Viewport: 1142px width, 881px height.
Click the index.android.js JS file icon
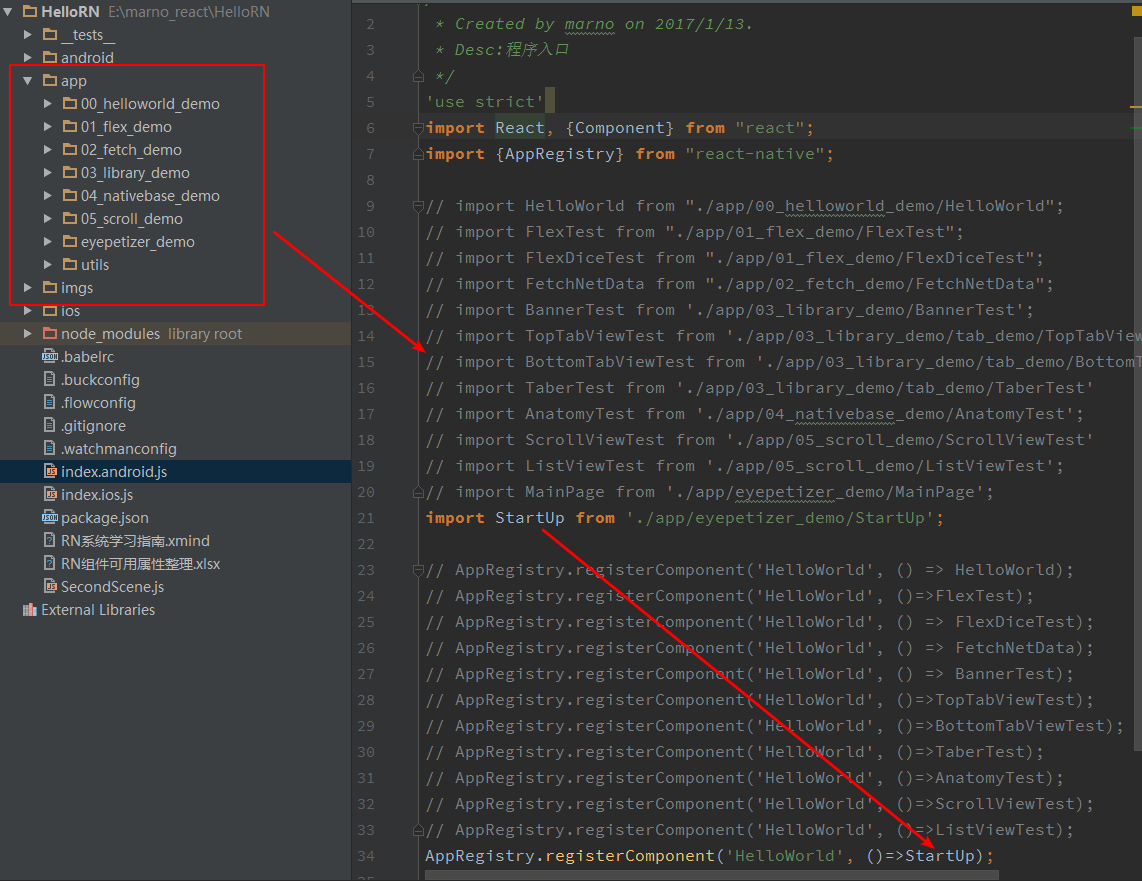tap(50, 471)
